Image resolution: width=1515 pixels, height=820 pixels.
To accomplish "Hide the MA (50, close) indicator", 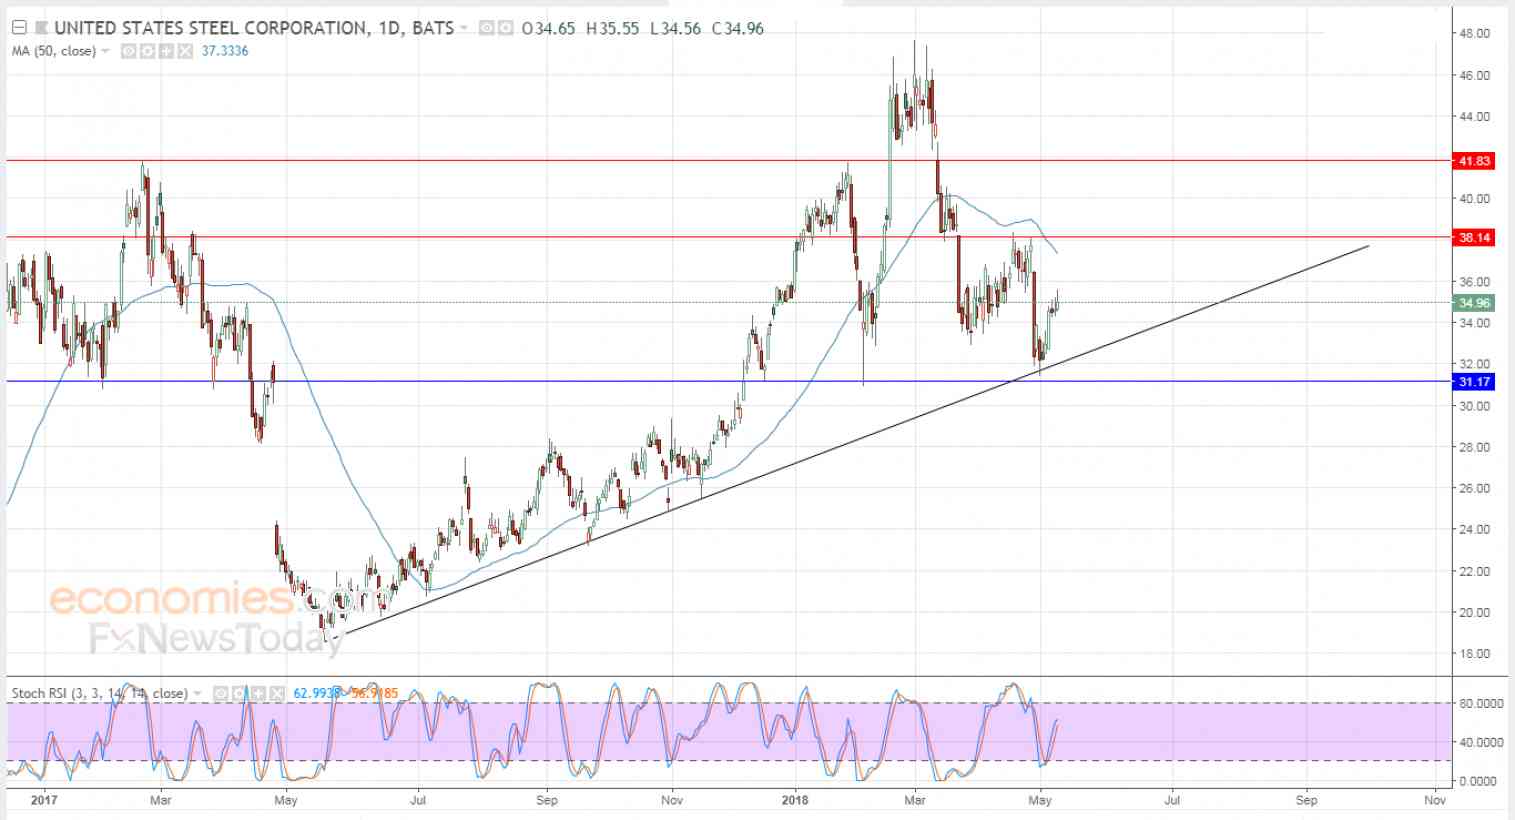I will 129,51.
